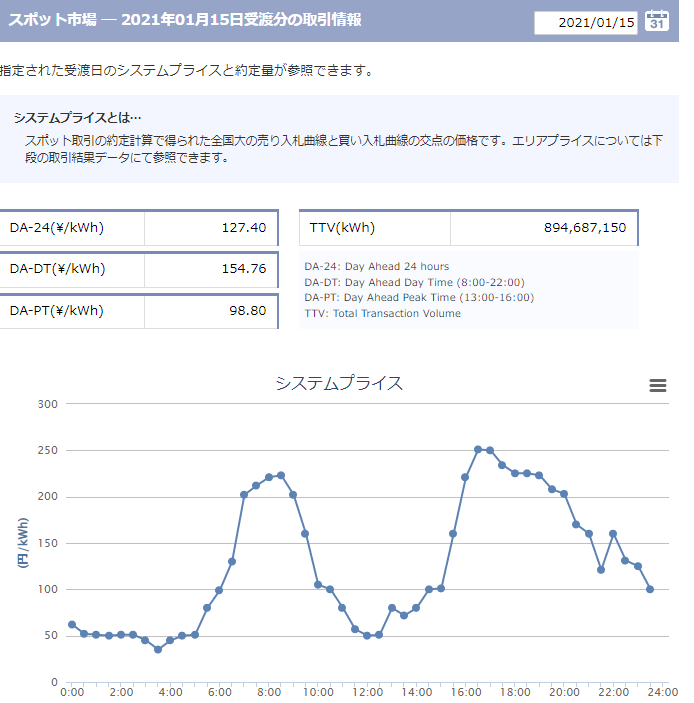Screen dimensions: 694x703
Task: Select the DA-24(¥/kWh) label cell
Action: click(72, 228)
